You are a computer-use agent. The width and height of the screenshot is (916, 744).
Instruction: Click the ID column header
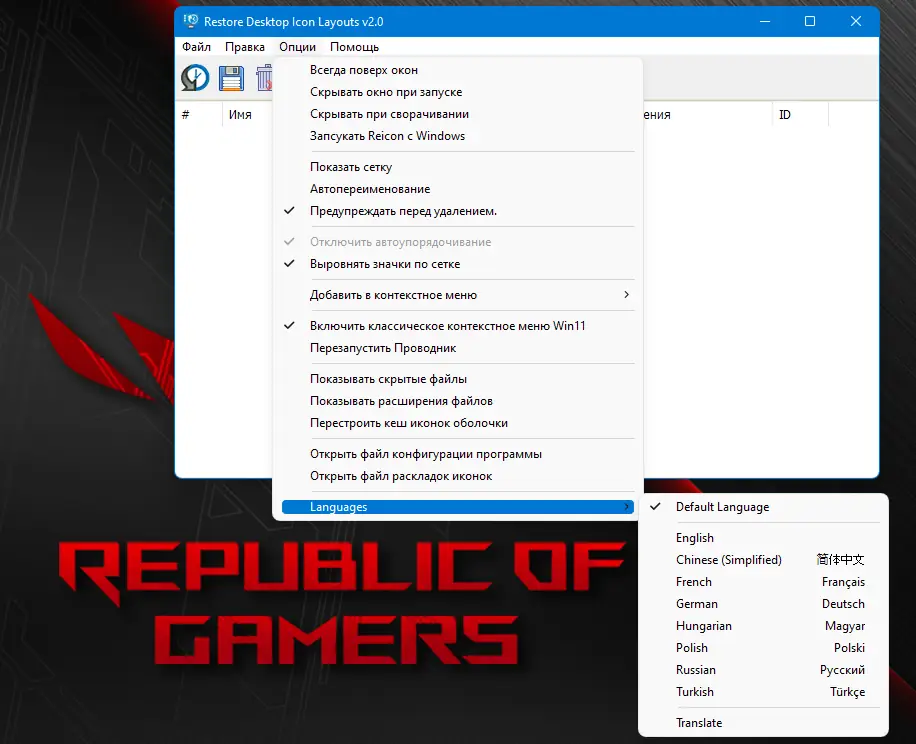coord(800,114)
